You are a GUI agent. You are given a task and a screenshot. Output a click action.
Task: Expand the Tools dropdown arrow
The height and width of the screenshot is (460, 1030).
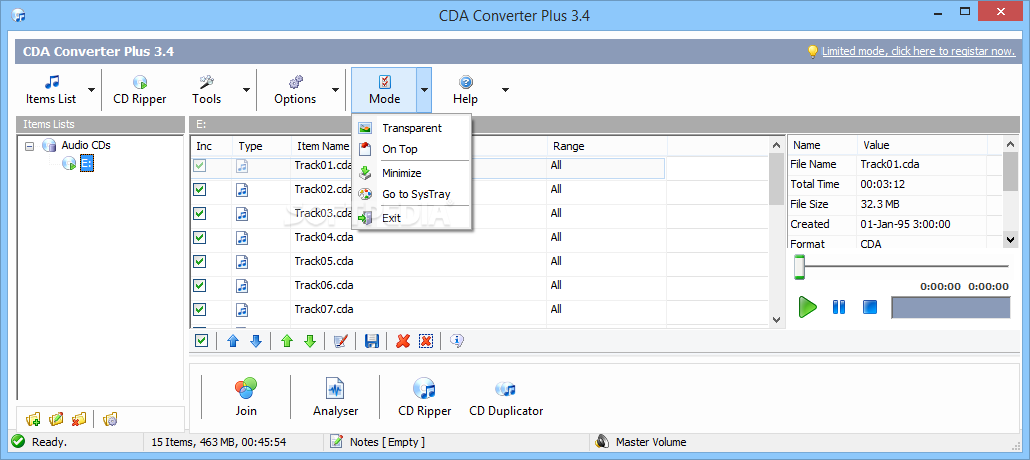click(246, 90)
